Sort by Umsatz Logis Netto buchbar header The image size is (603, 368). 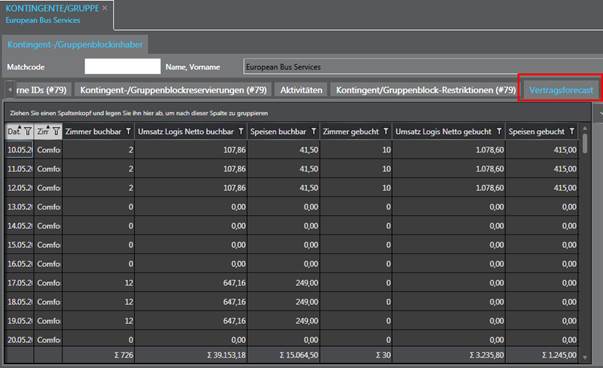click(186, 132)
